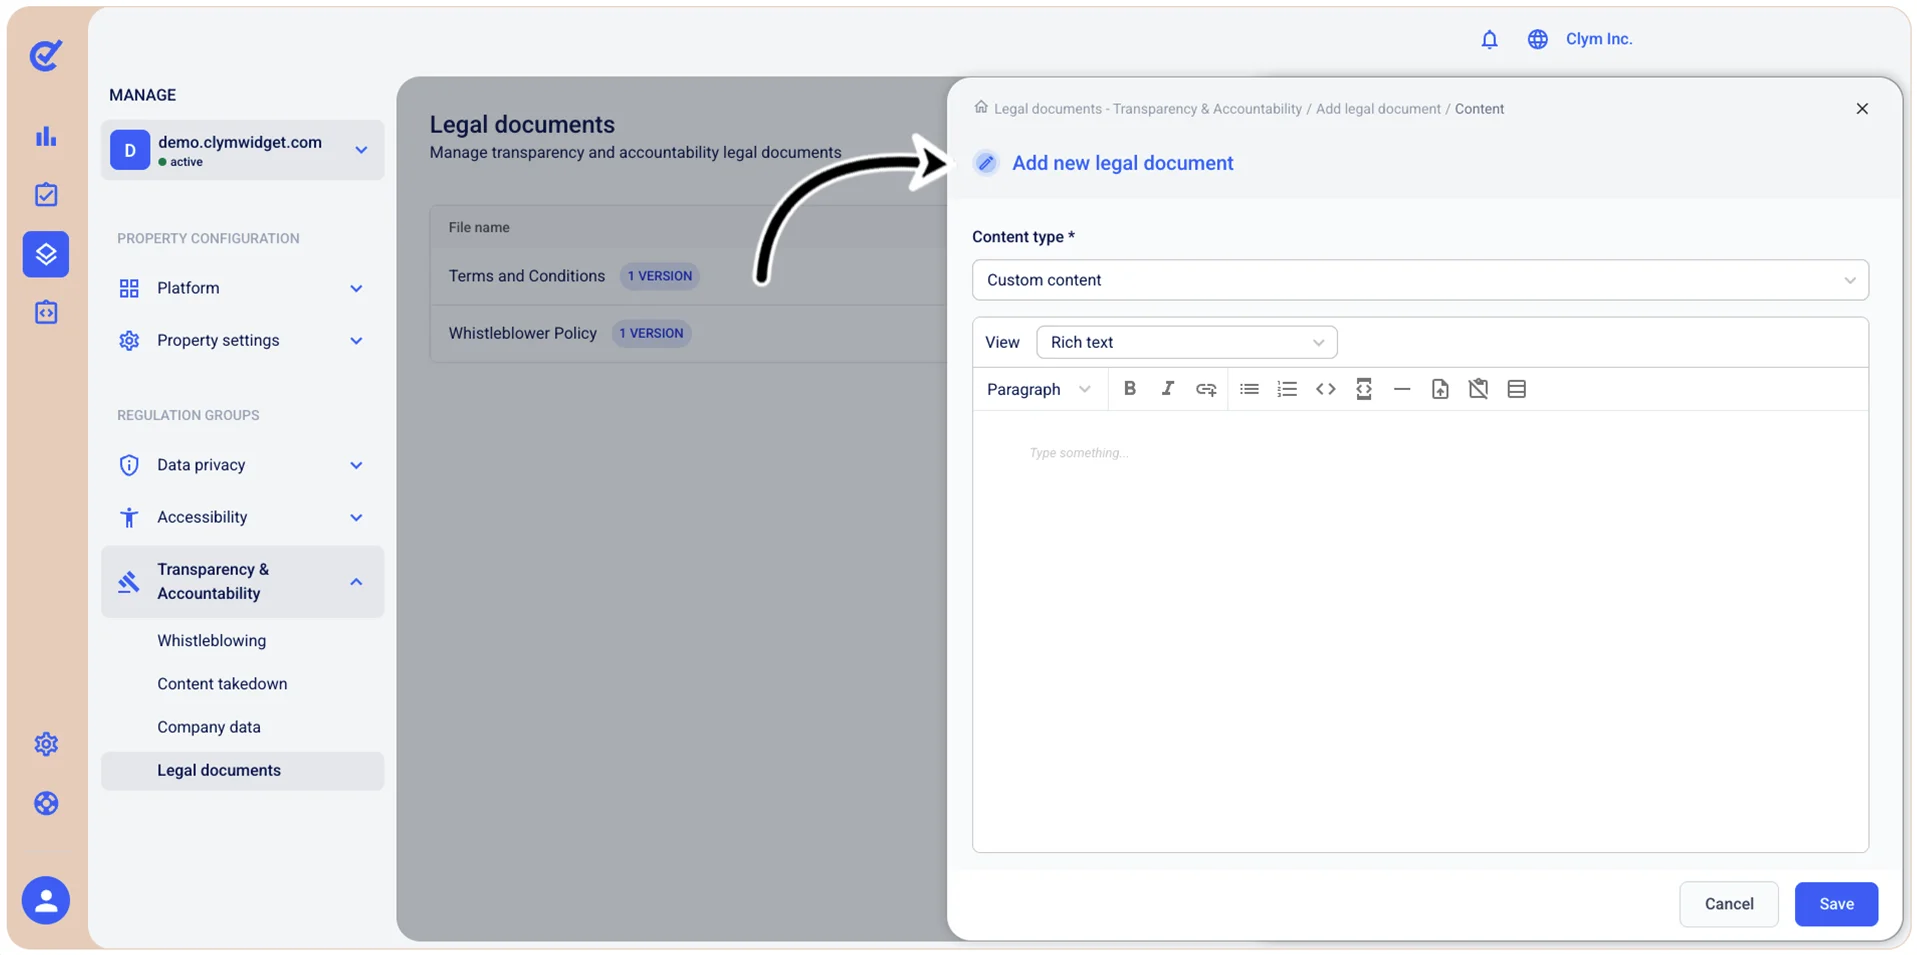Close the Add new legal document panel

pyautogui.click(x=1861, y=108)
